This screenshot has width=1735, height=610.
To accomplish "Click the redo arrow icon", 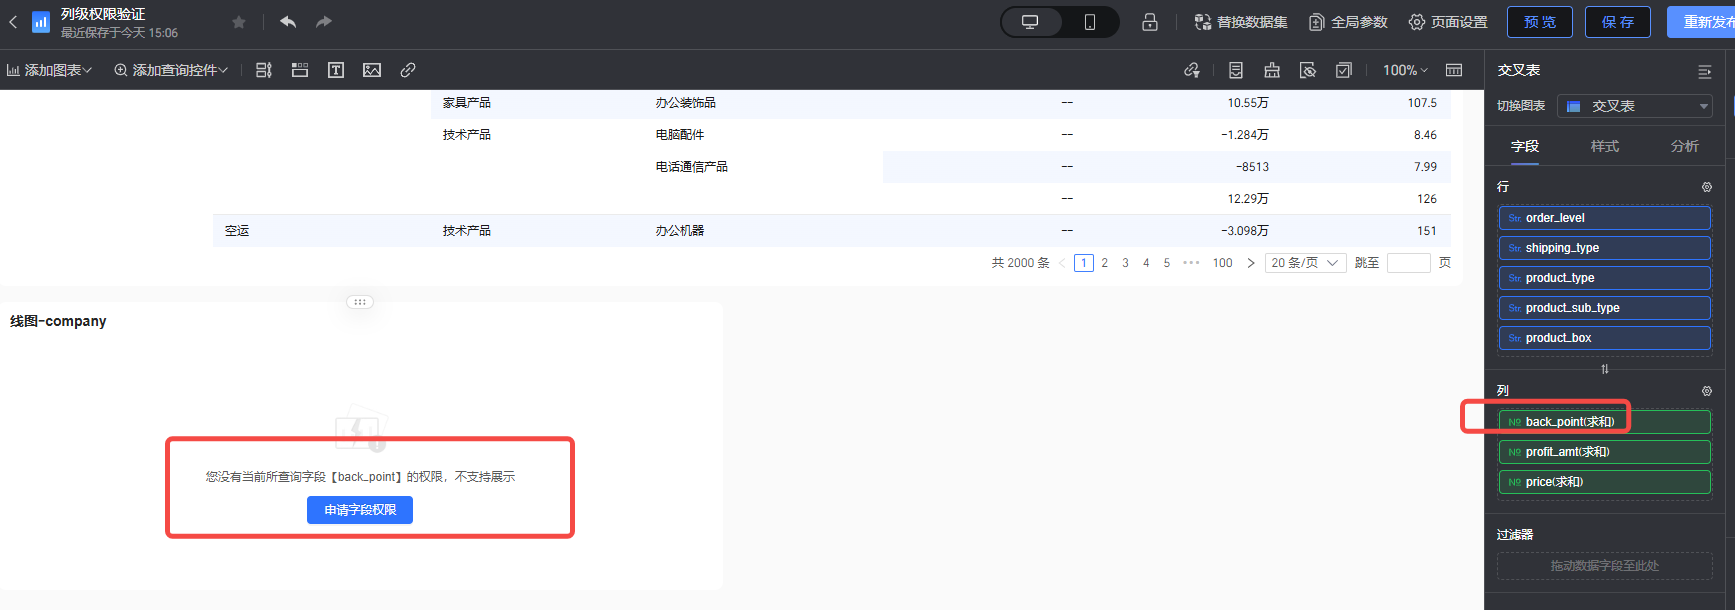I will [x=324, y=22].
